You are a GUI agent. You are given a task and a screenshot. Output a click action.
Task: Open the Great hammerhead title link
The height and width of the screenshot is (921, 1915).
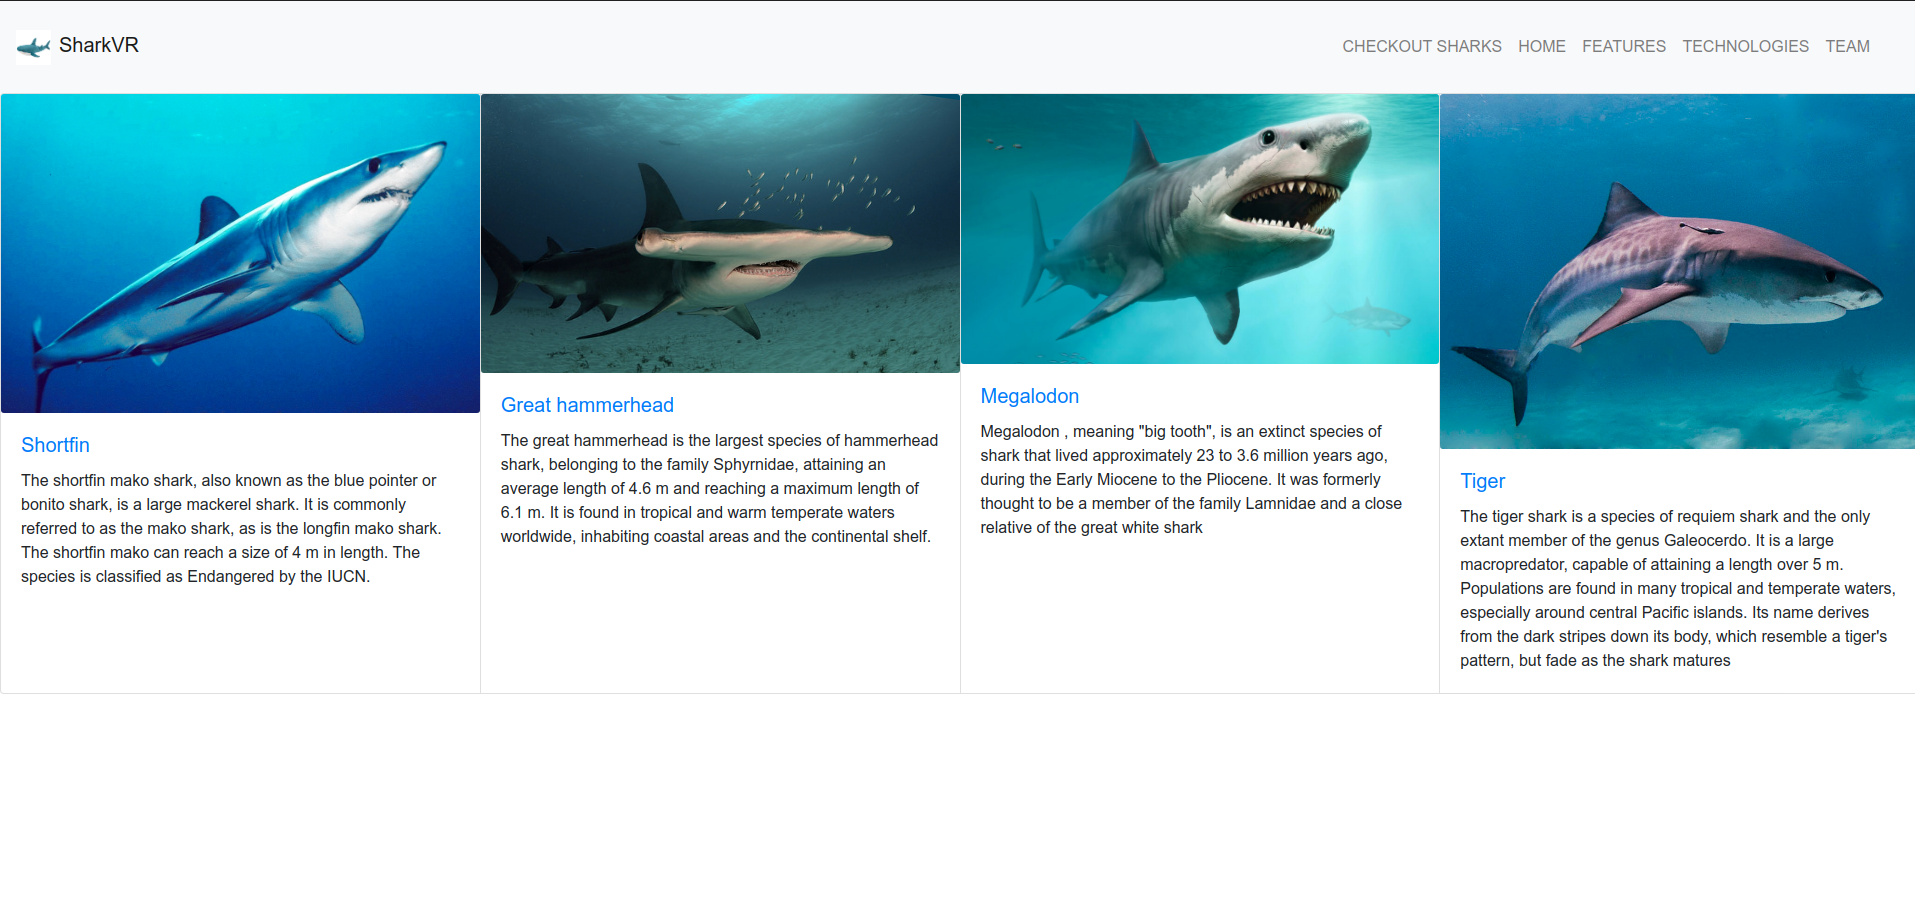[587, 405]
